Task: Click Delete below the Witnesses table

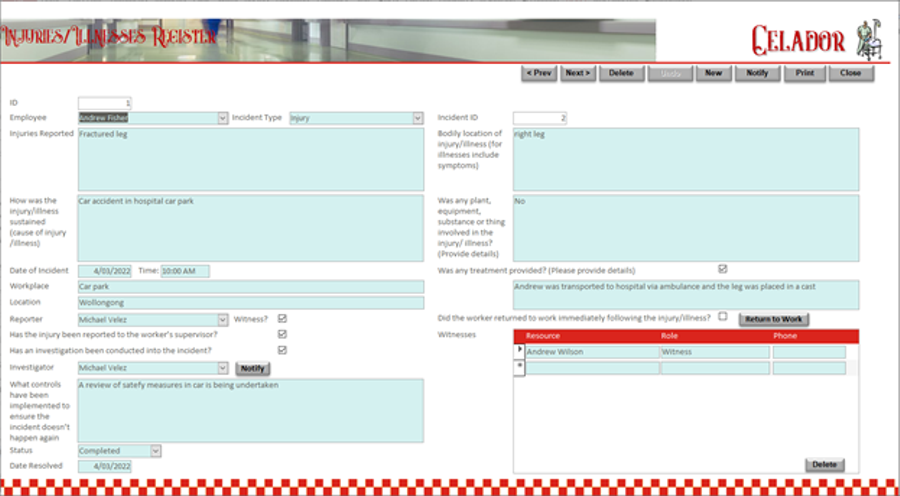Action: 824,465
